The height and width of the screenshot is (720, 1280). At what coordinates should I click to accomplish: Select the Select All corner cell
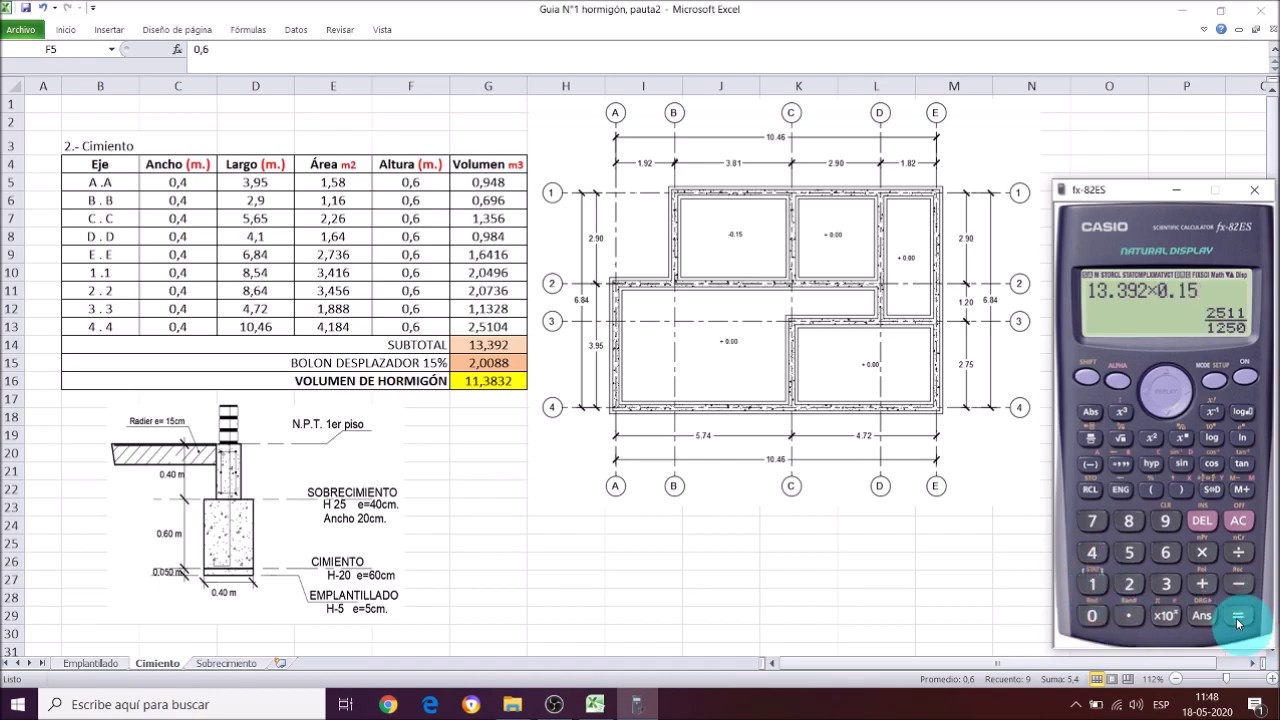[x=12, y=86]
